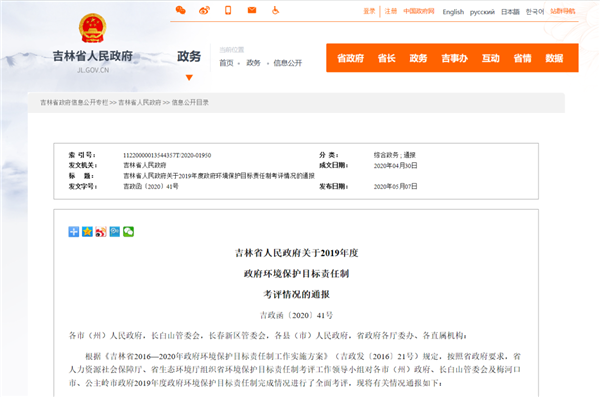
Task: Open the 互动 menu item
Action: pos(491,58)
